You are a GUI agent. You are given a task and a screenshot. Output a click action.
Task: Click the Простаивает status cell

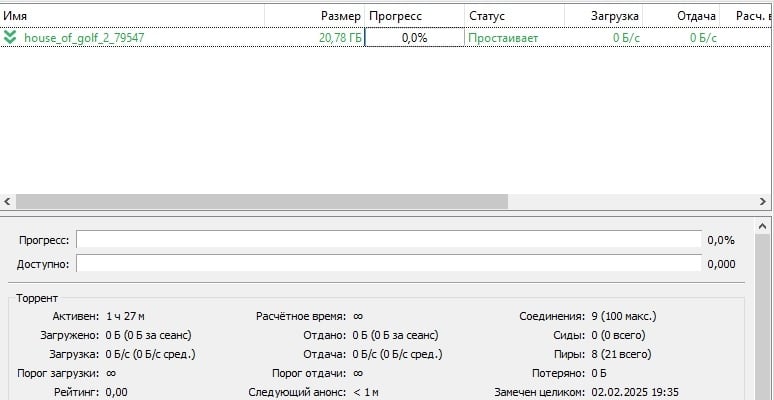(503, 38)
